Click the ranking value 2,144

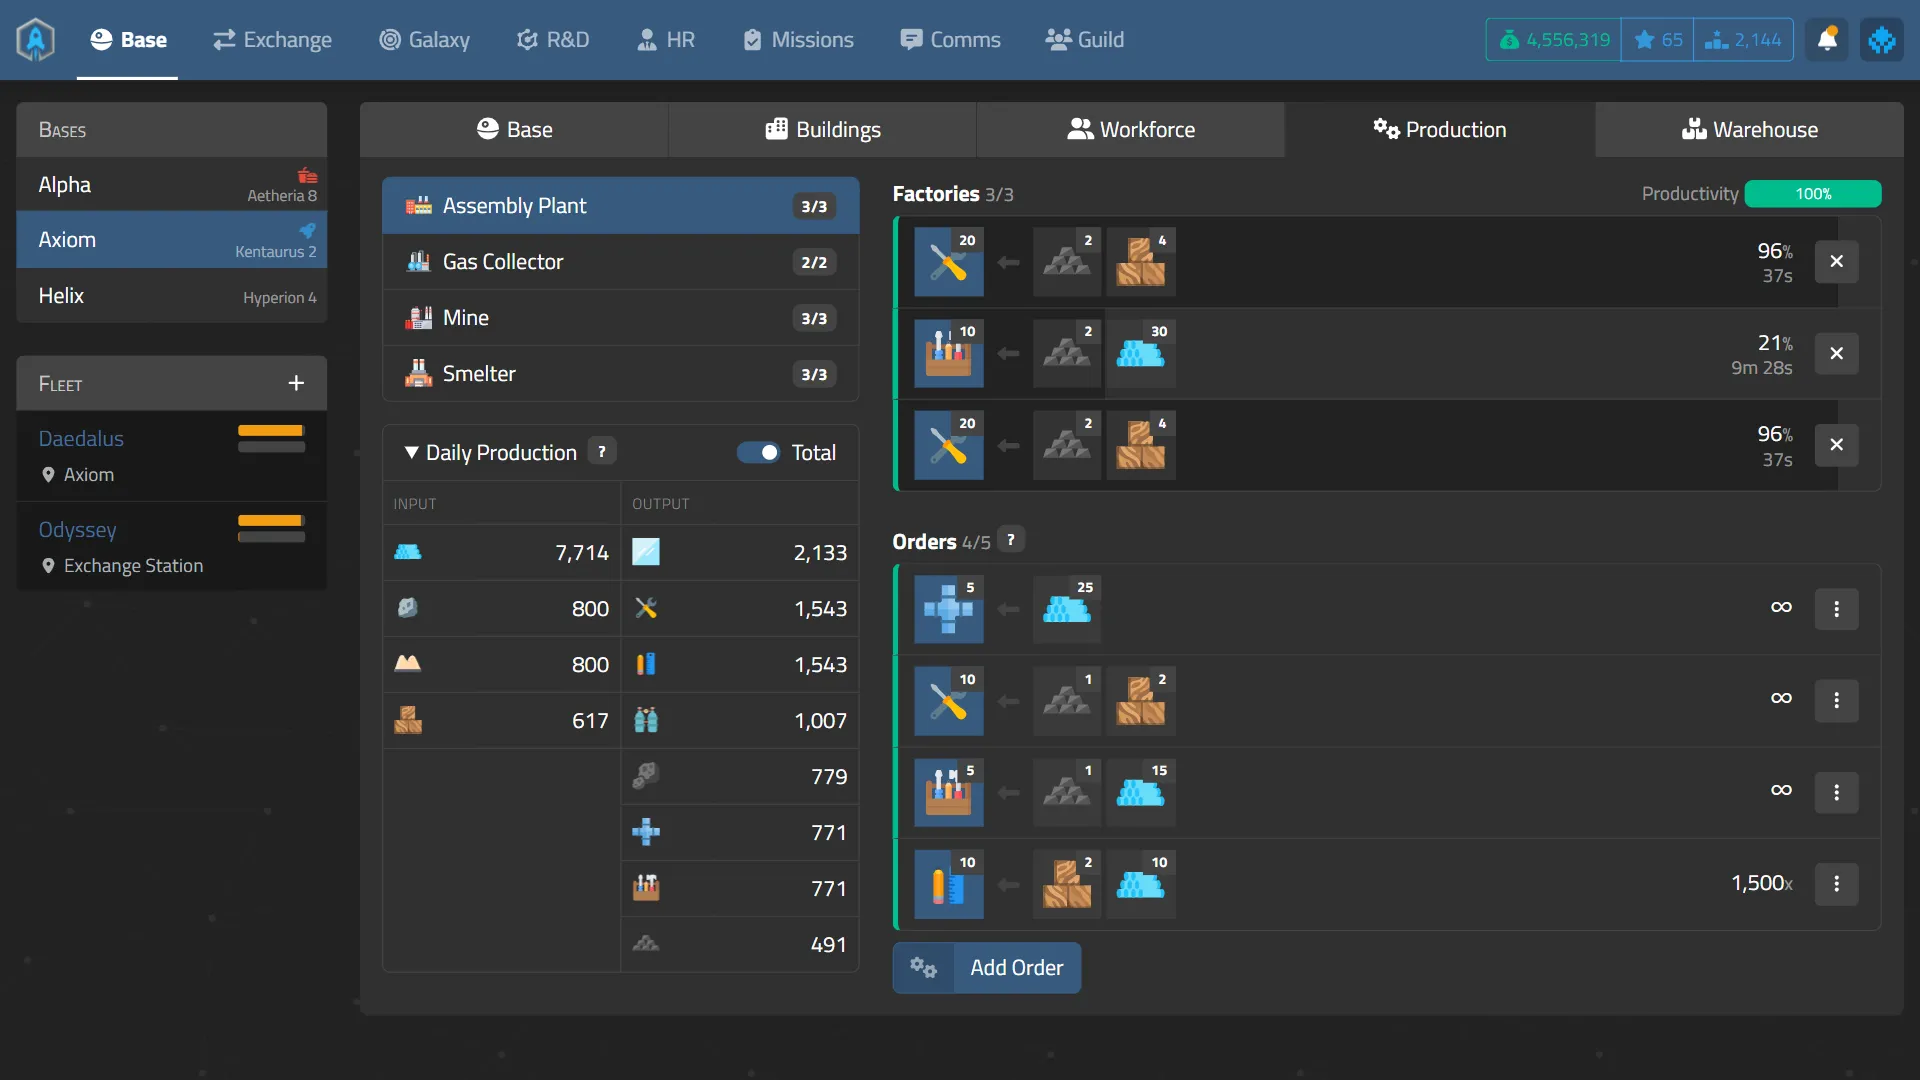point(1743,40)
